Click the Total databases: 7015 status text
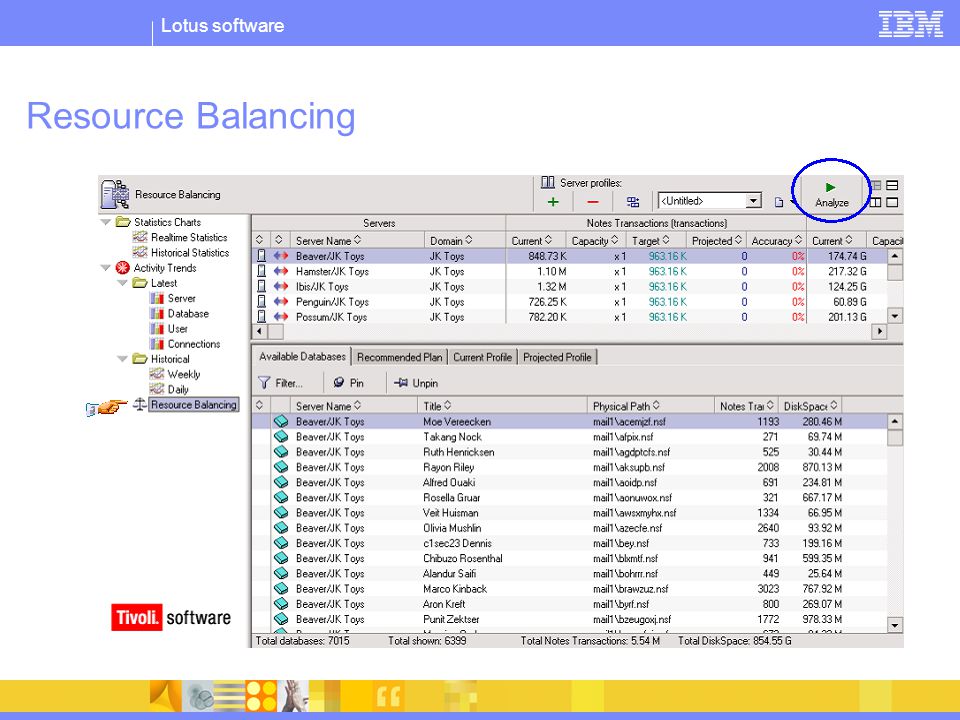960x720 pixels. (x=302, y=641)
